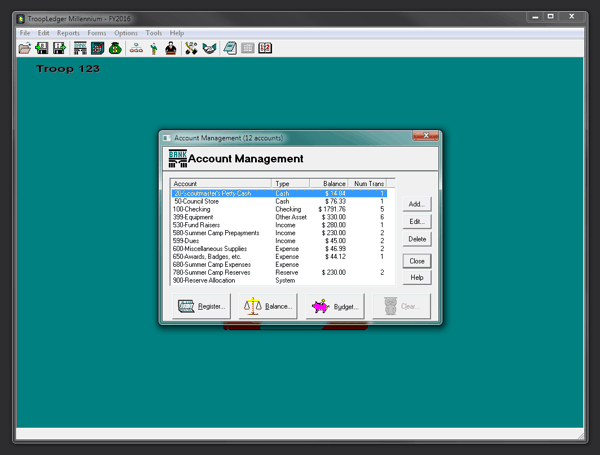Click the Add... button
This screenshot has height=455, width=600.
(417, 204)
